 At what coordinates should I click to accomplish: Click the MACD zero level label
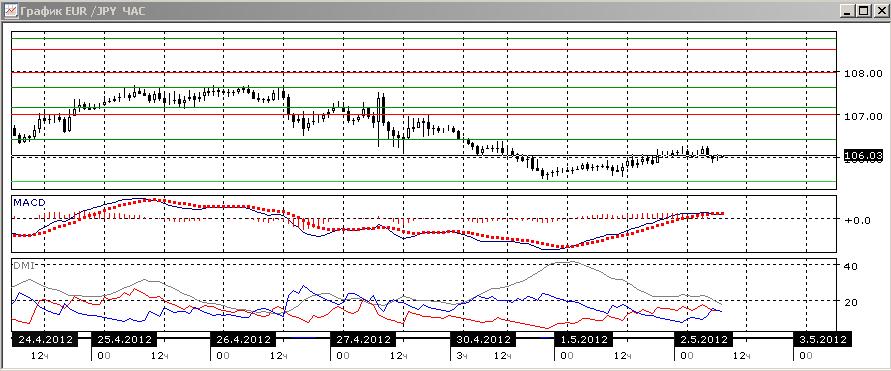tap(857, 220)
